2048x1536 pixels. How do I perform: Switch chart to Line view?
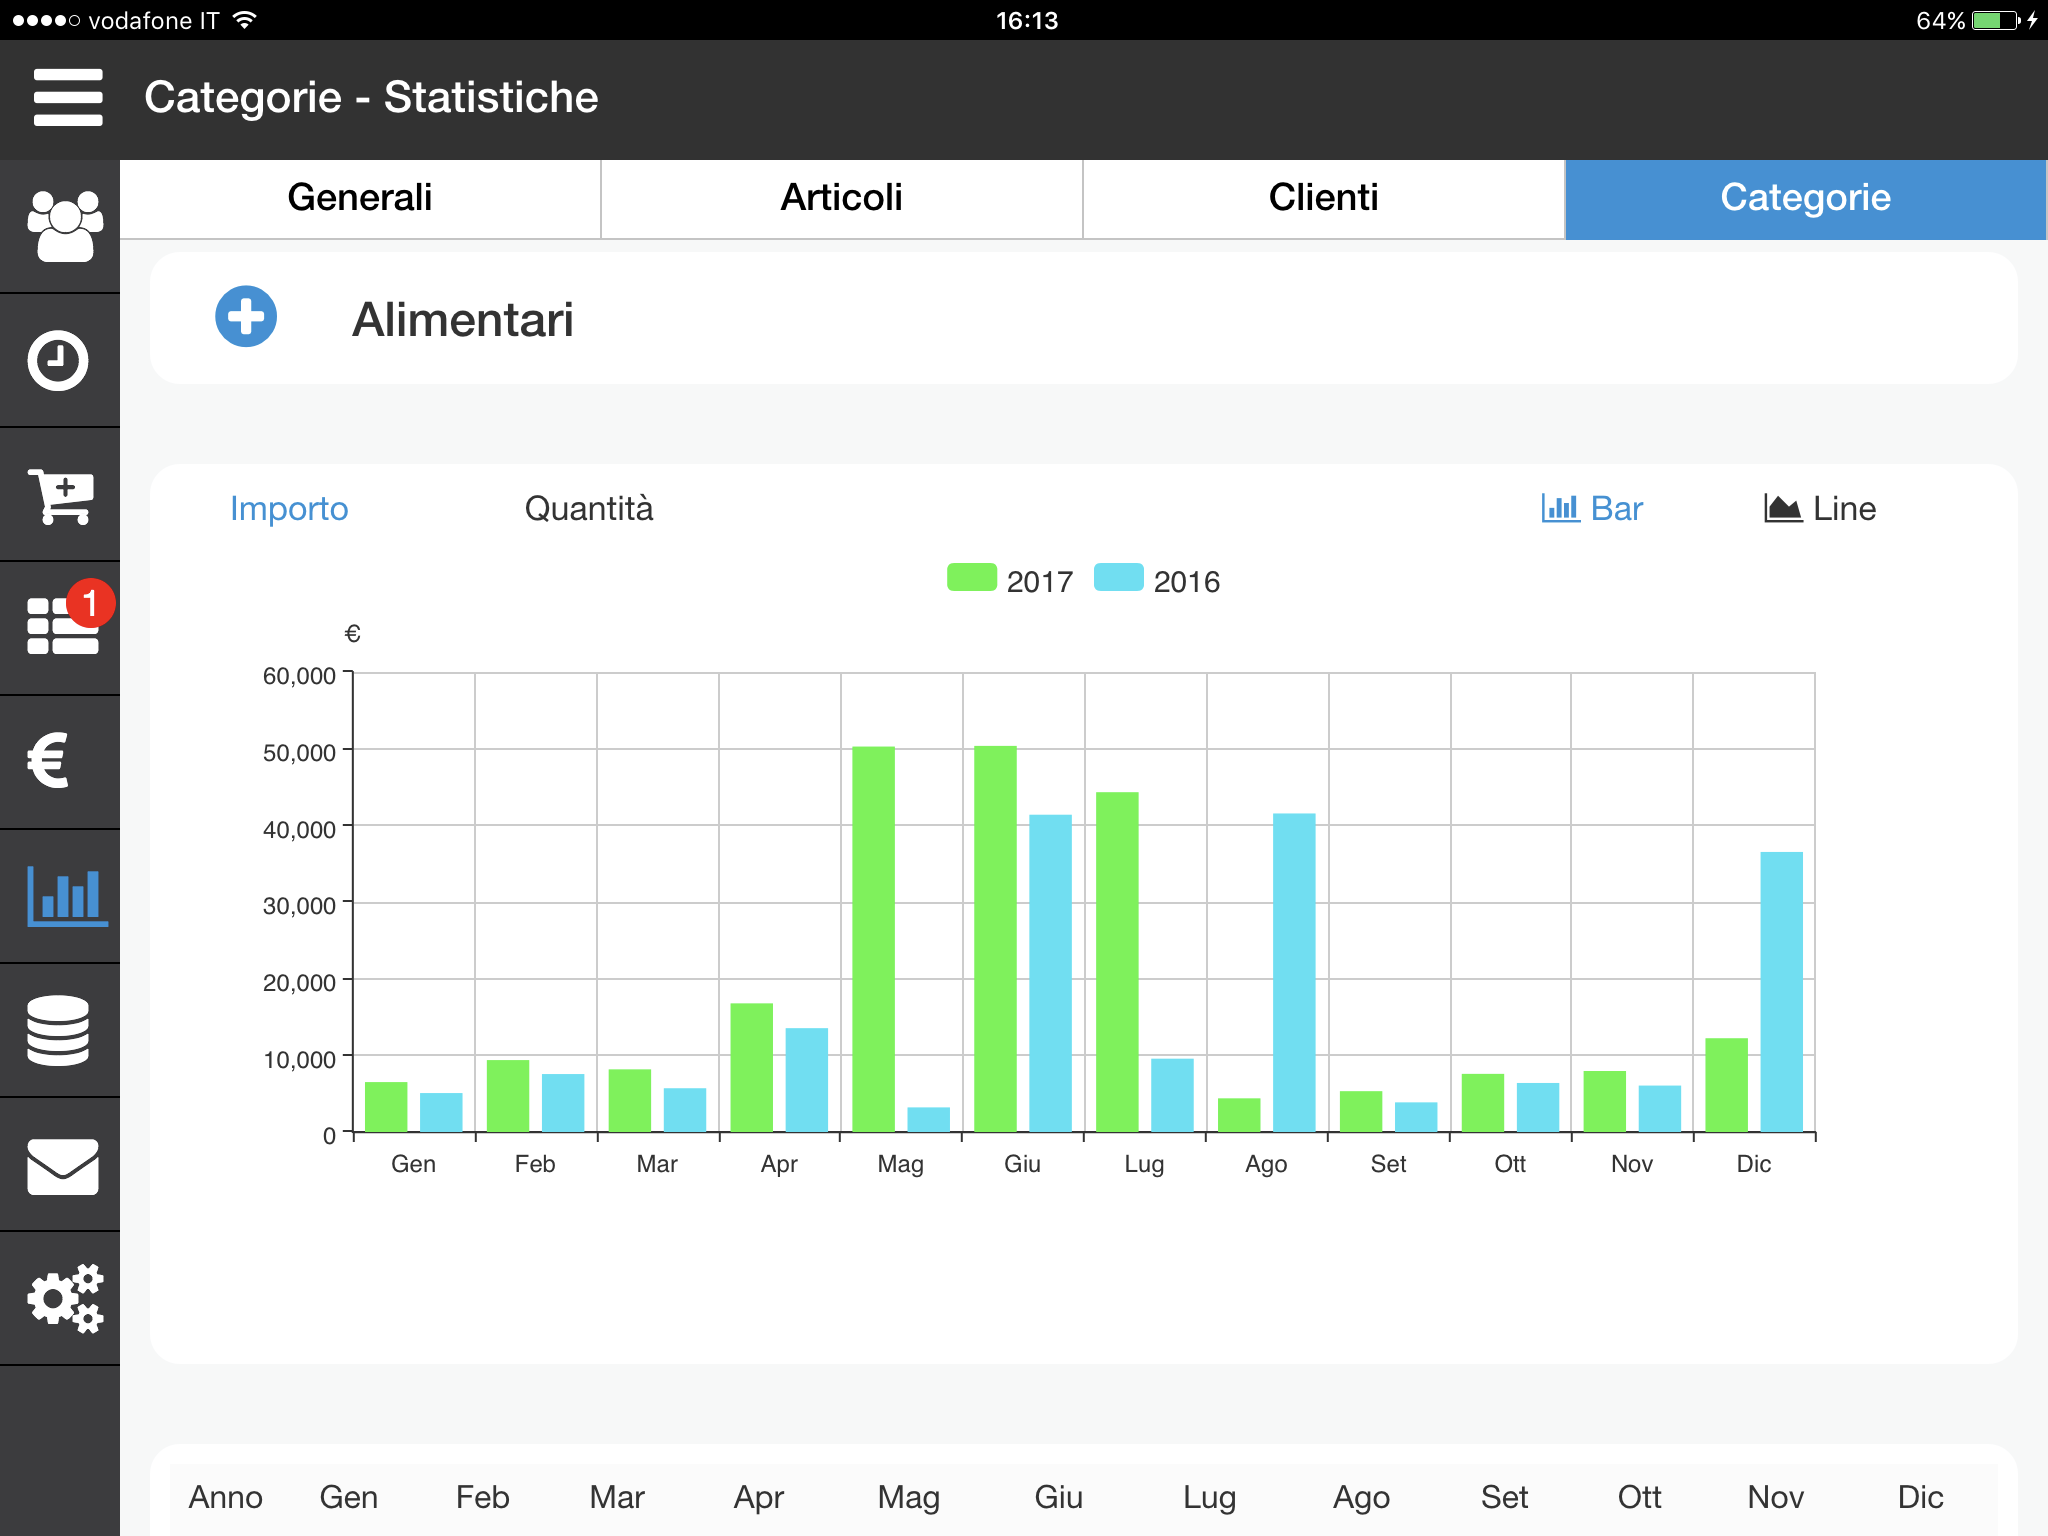point(1820,509)
